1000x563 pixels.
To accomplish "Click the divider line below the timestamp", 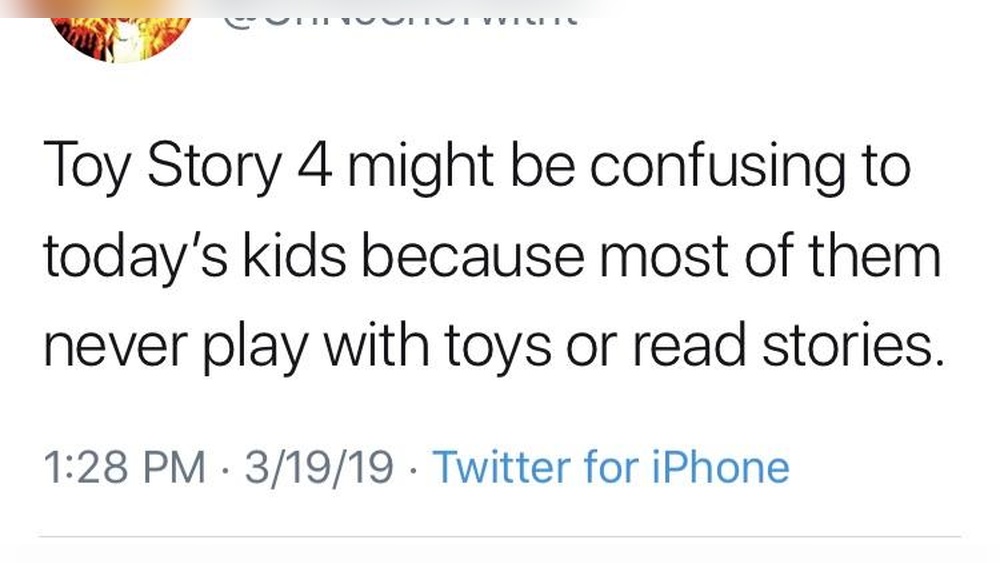I will coord(500,537).
